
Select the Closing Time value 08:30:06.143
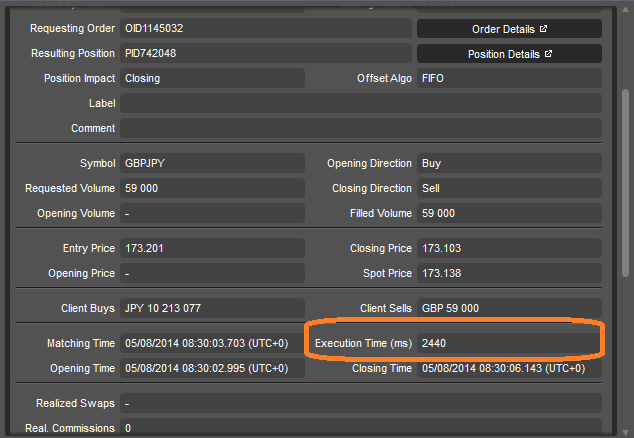click(x=509, y=368)
